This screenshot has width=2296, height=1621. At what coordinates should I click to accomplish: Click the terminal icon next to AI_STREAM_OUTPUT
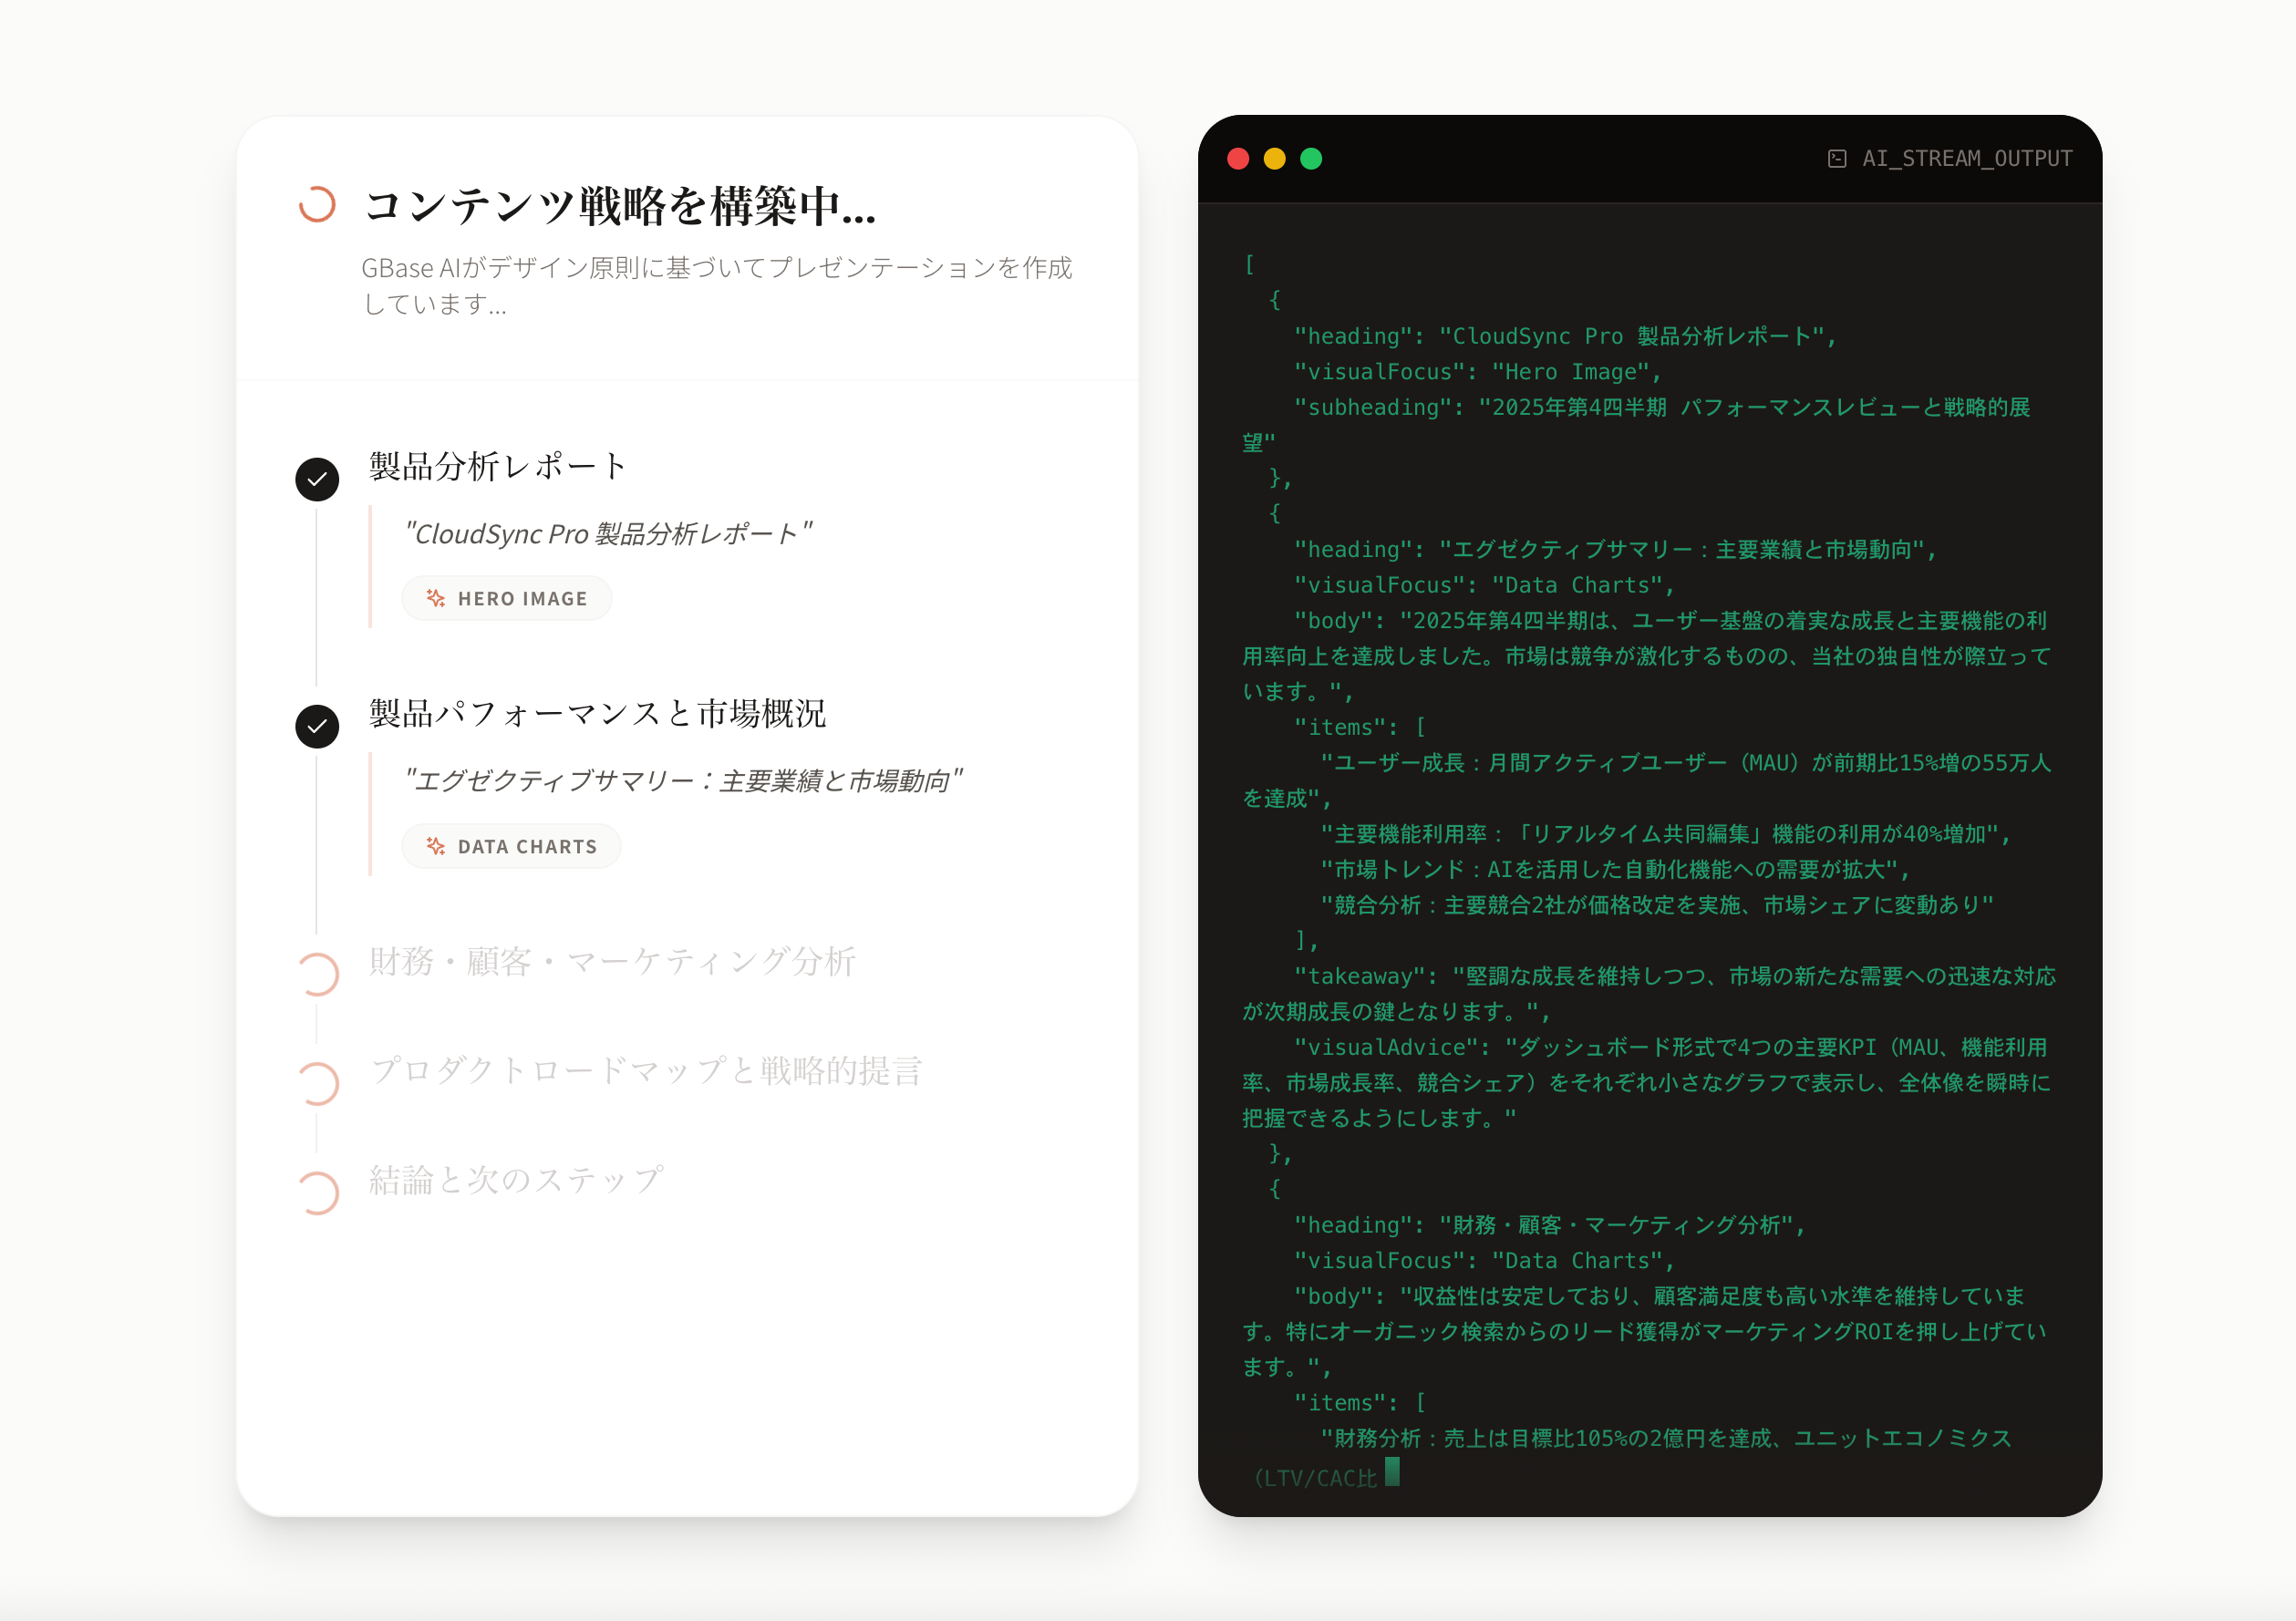pos(1836,158)
